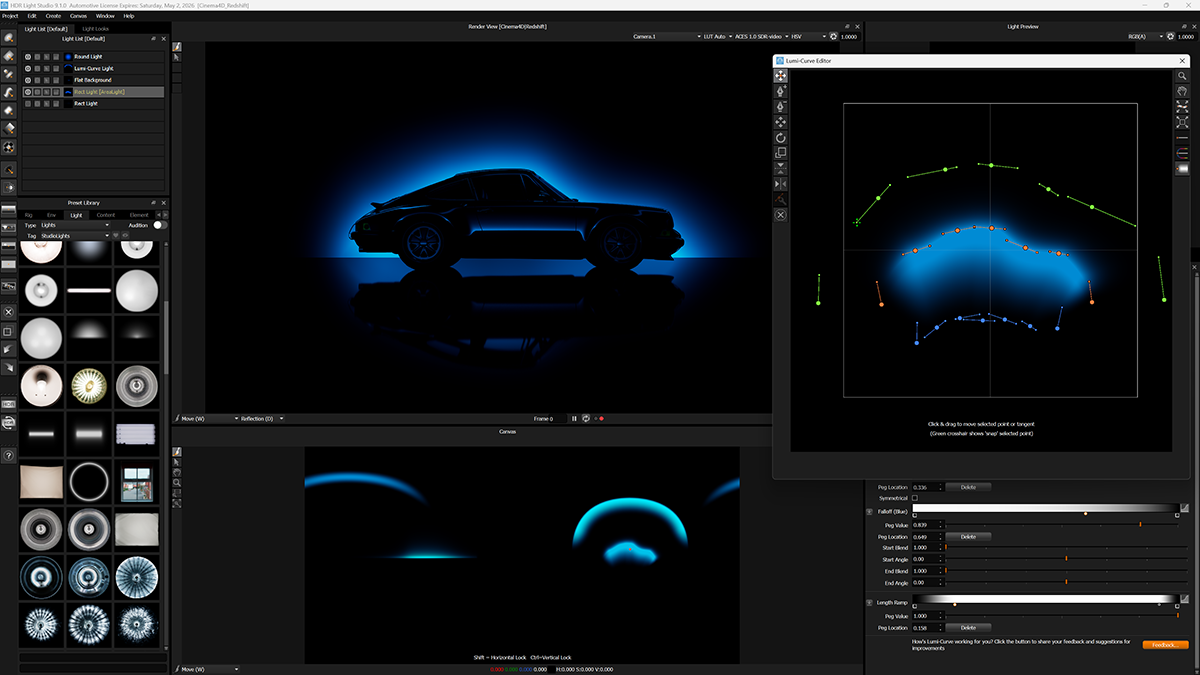Hide the Round Light using its eye icon
1200x675 pixels.
tap(27, 57)
